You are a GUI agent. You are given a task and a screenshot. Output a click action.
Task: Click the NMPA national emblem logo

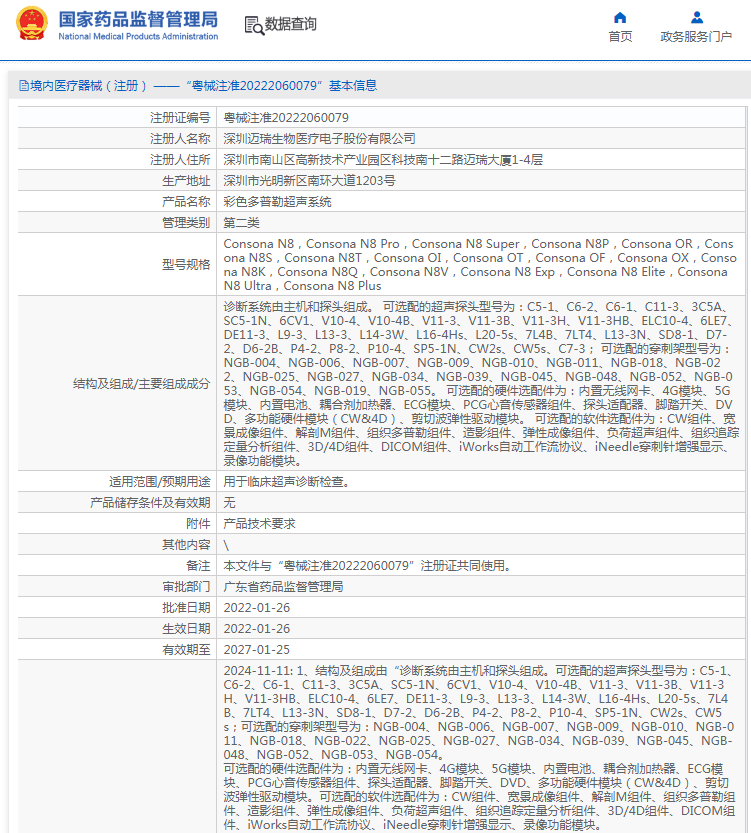coord(32,23)
